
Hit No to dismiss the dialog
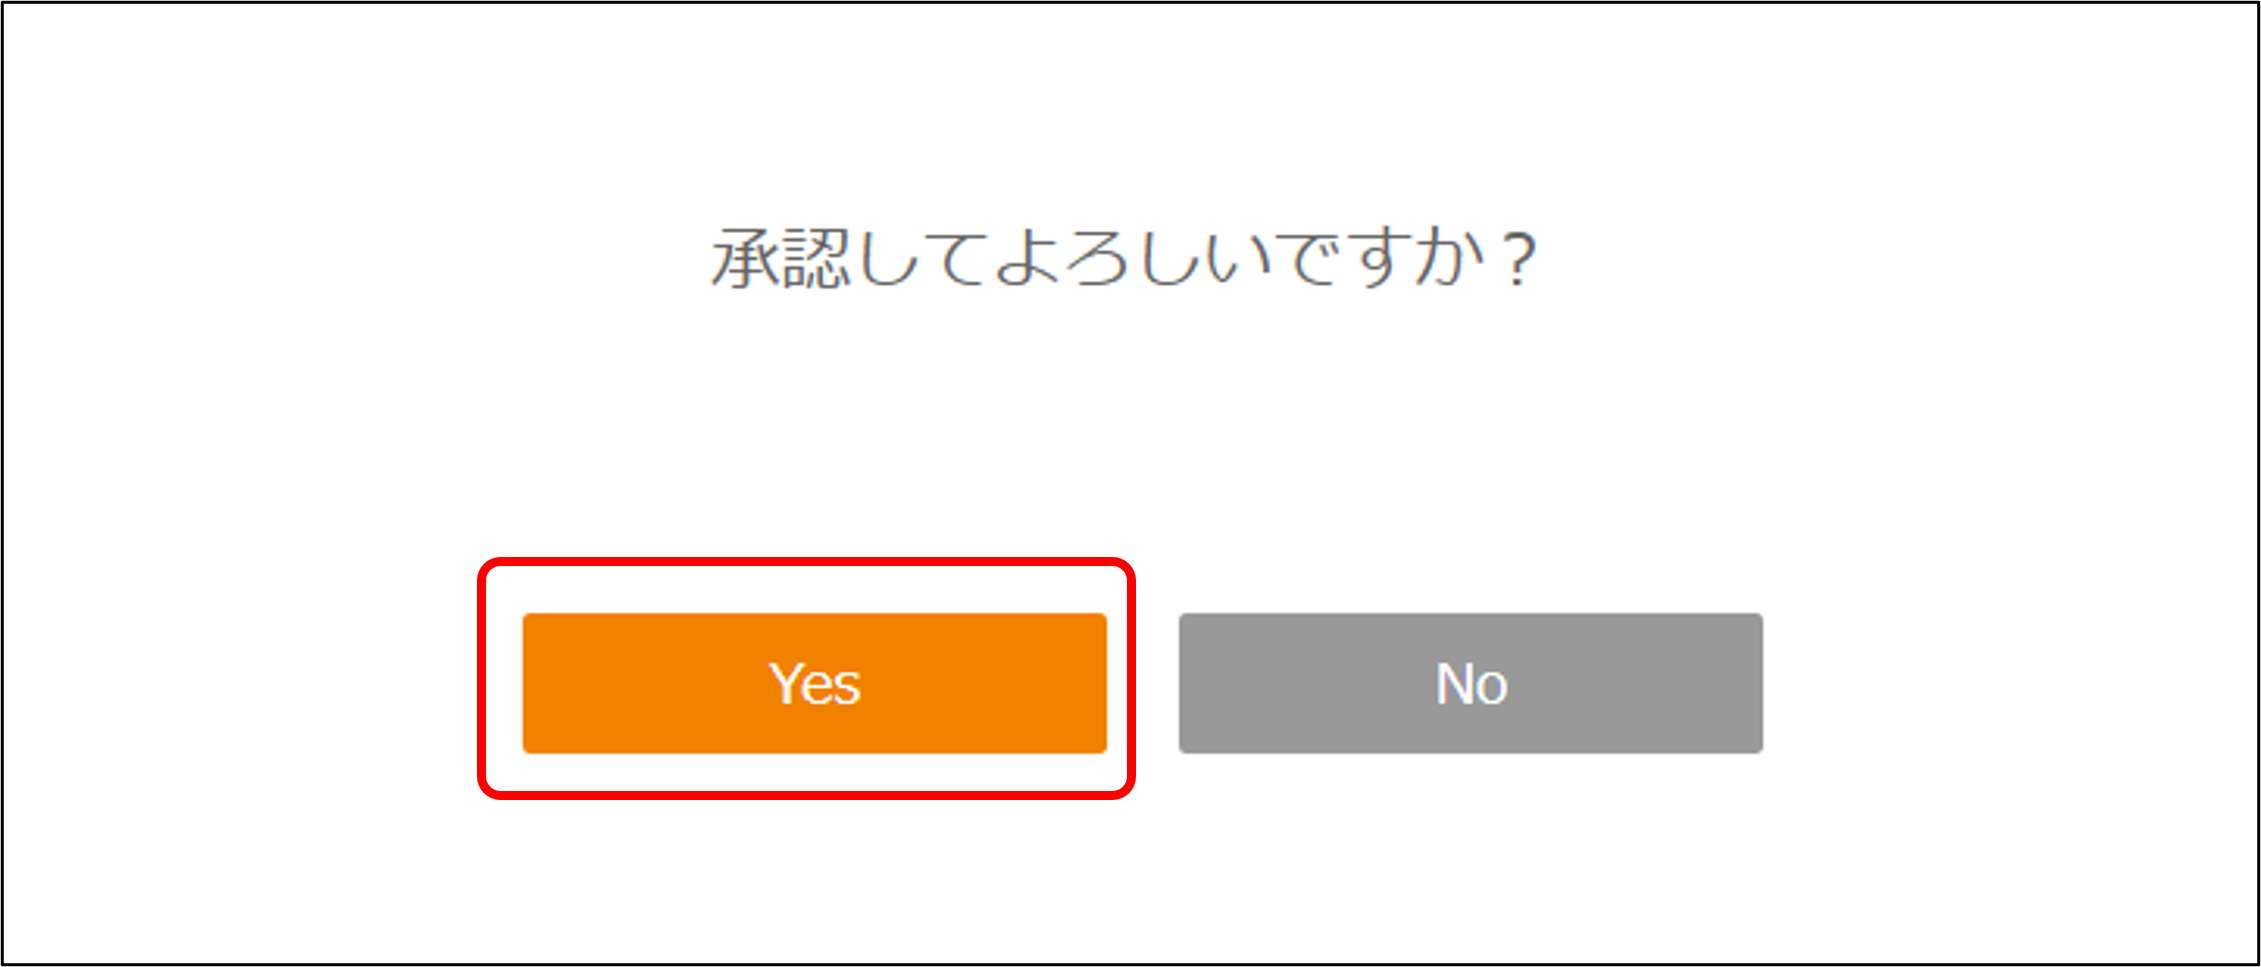1470,683
